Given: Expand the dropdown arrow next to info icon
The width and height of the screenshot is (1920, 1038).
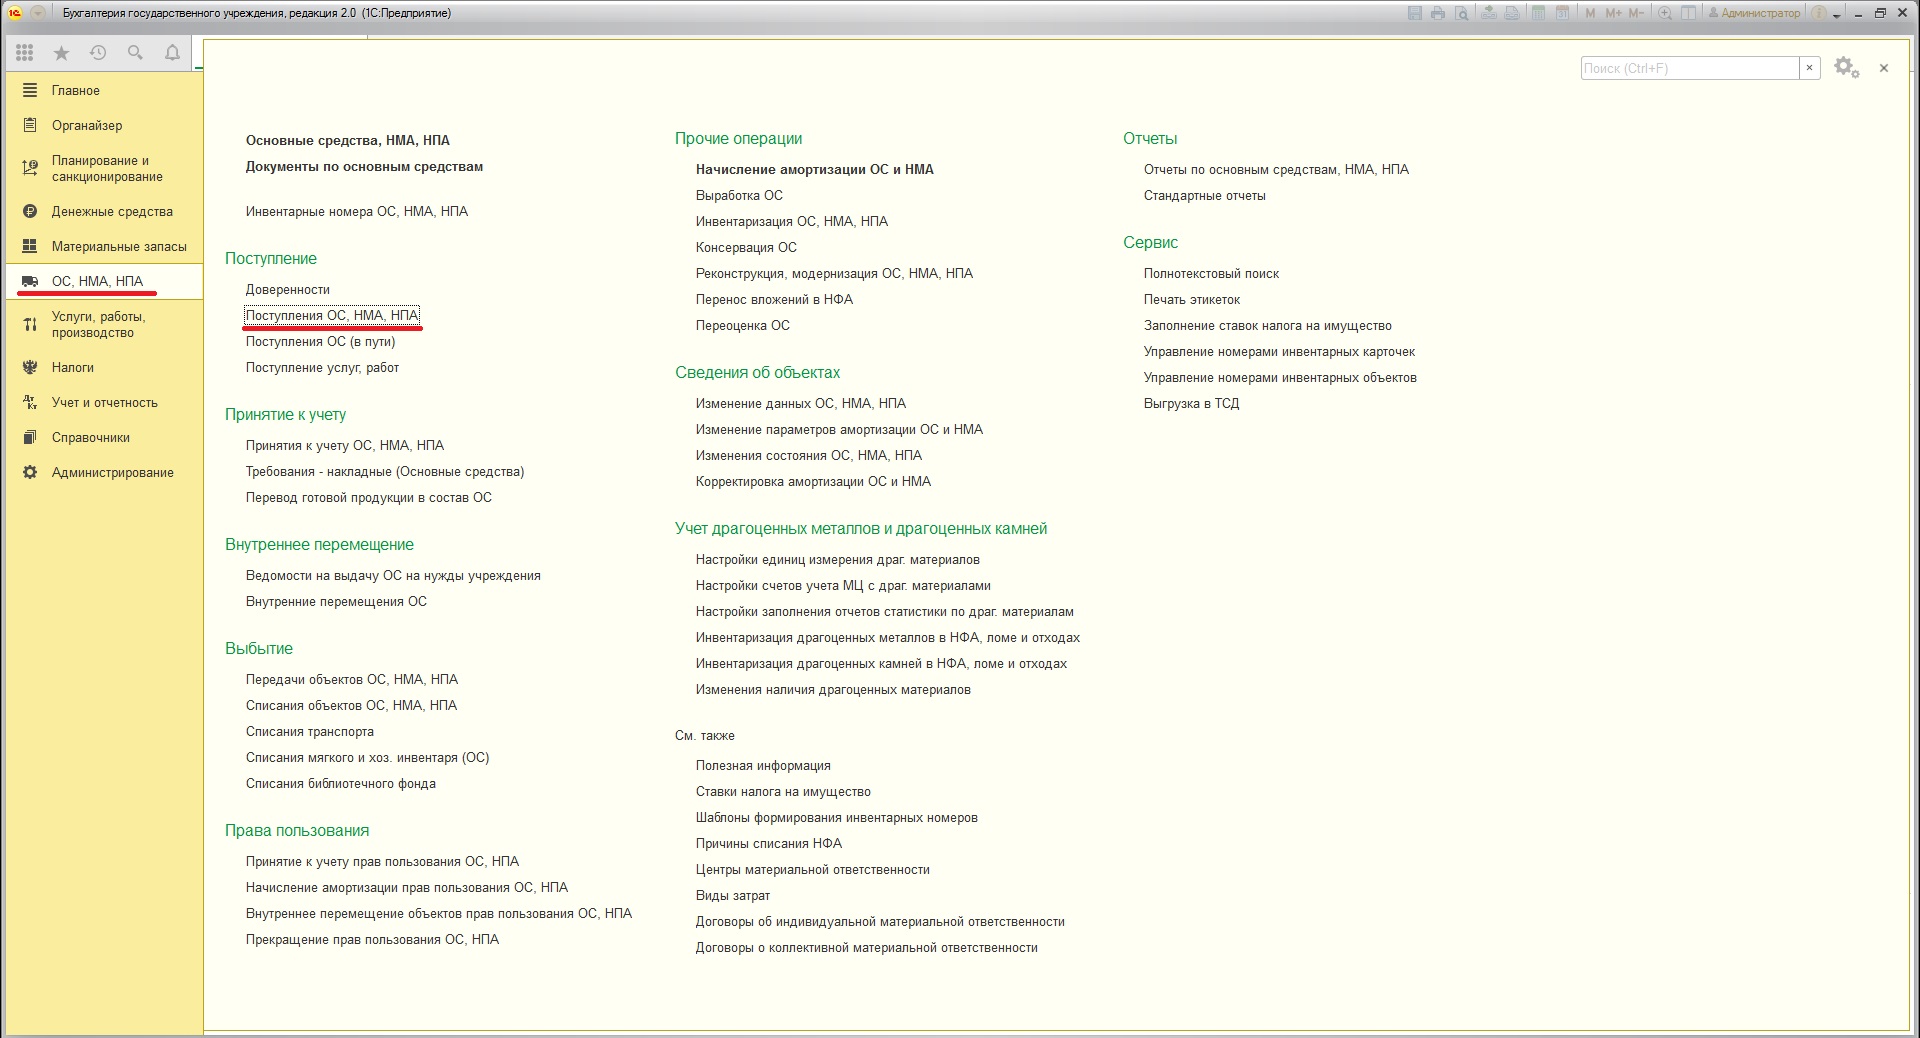Looking at the screenshot, I should pos(1836,16).
